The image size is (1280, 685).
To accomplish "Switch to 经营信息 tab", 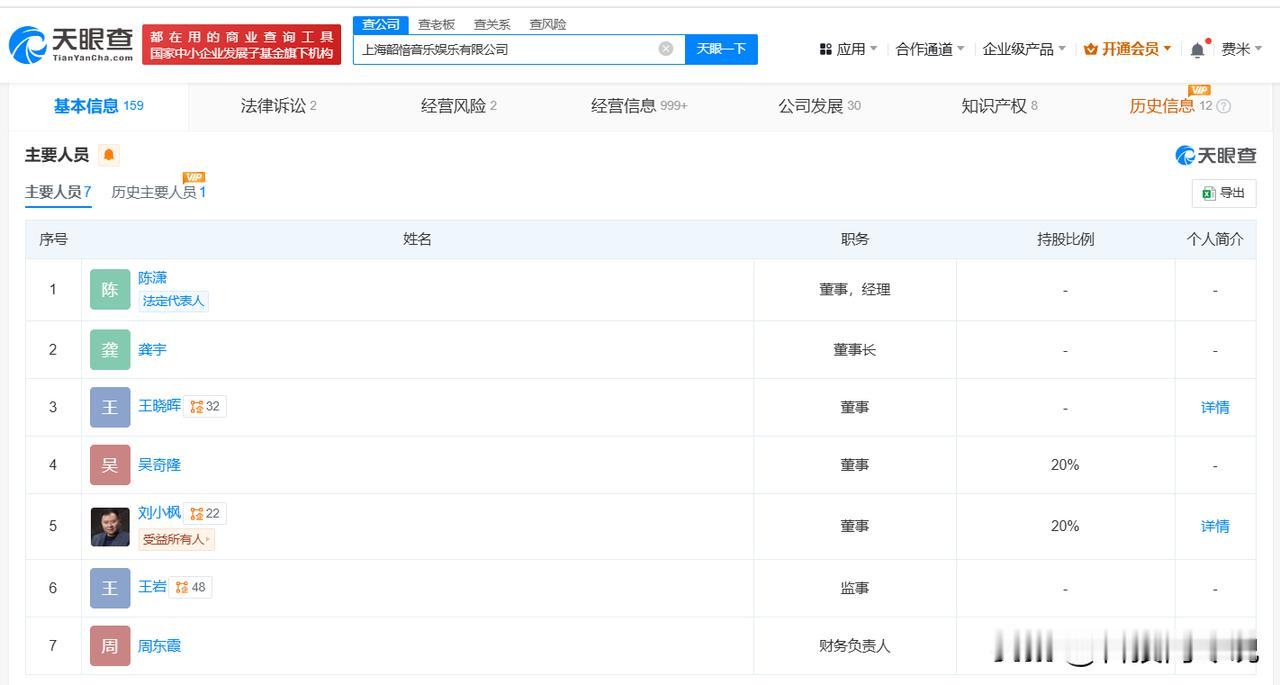I will pos(639,106).
